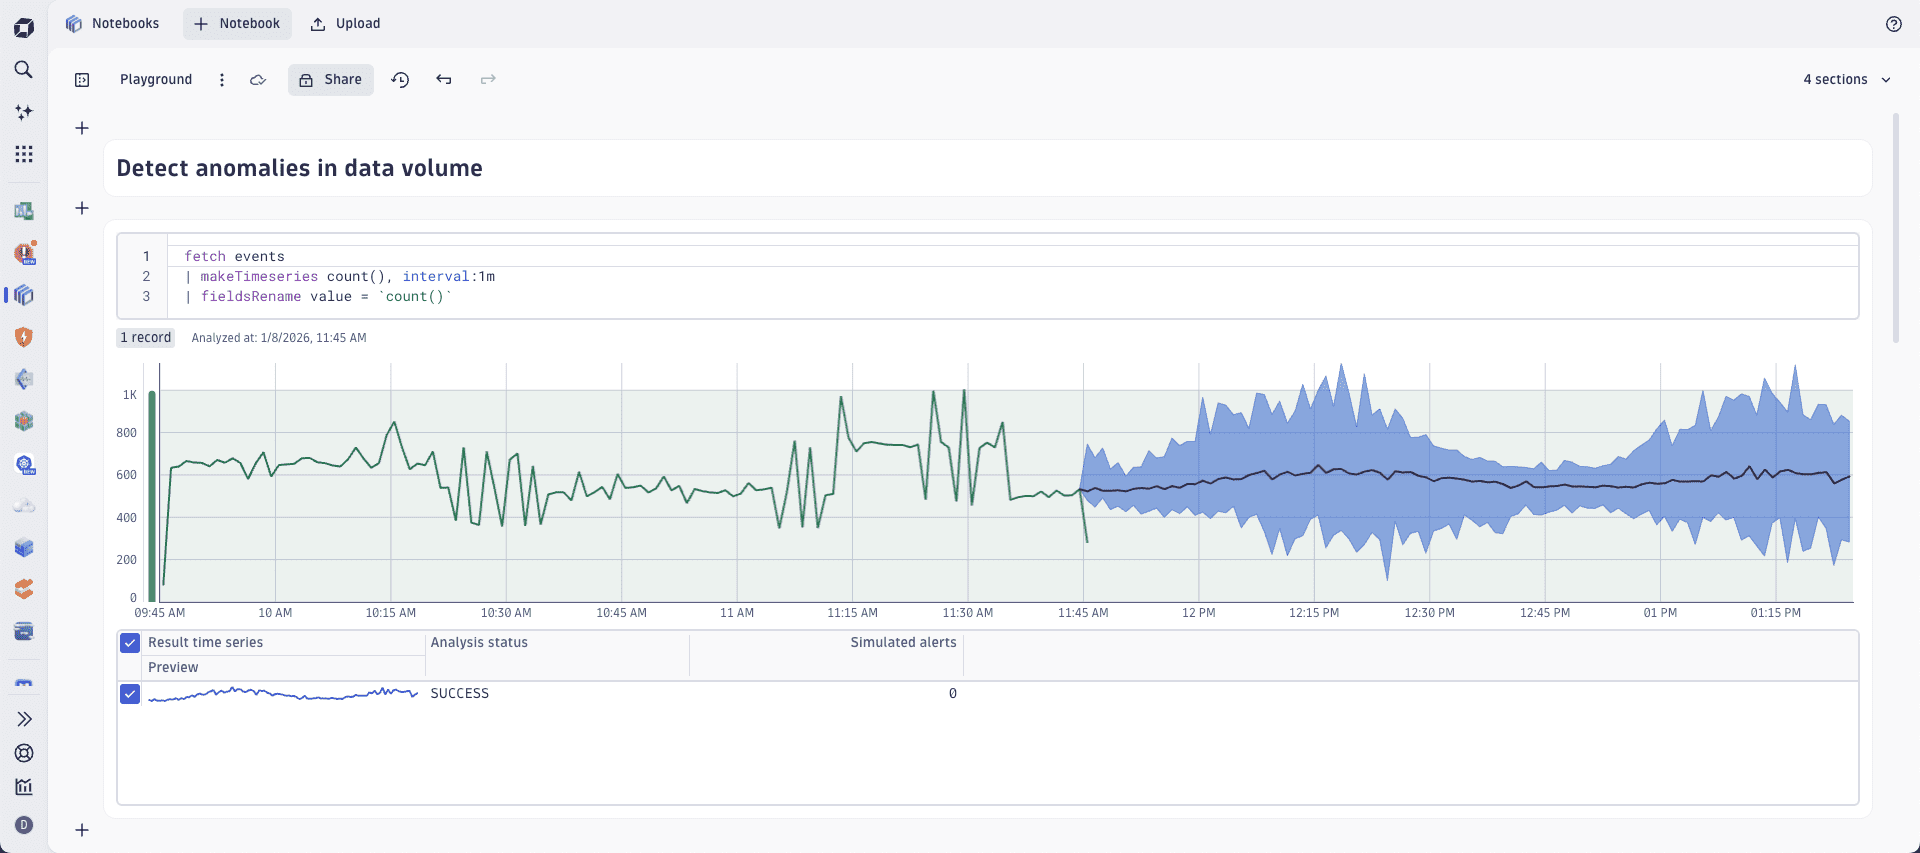This screenshot has width=1920, height=853.
Task: Open the Notebooks tab
Action: pyautogui.click(x=112, y=24)
